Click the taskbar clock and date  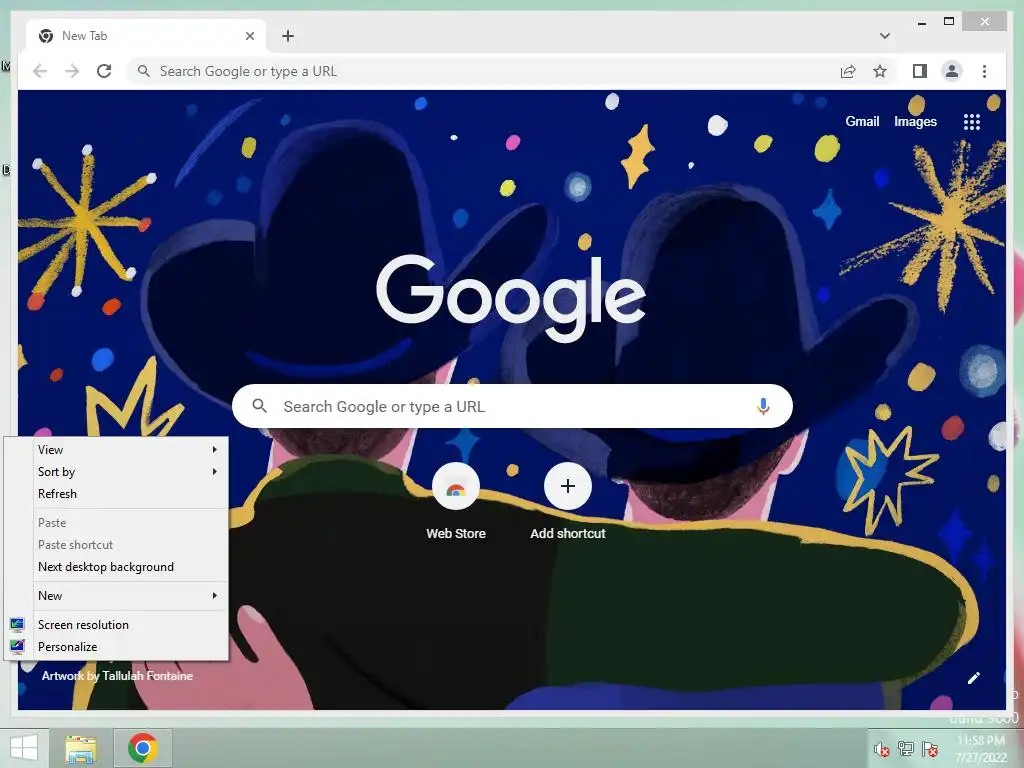coord(981,749)
